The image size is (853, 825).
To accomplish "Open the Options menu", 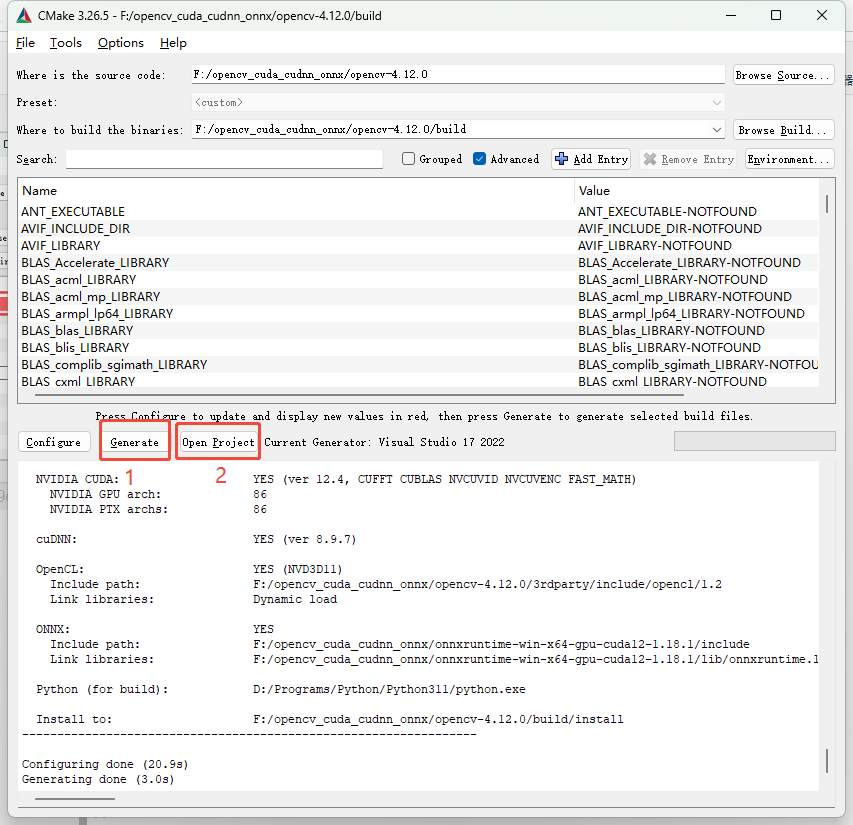I will (120, 43).
